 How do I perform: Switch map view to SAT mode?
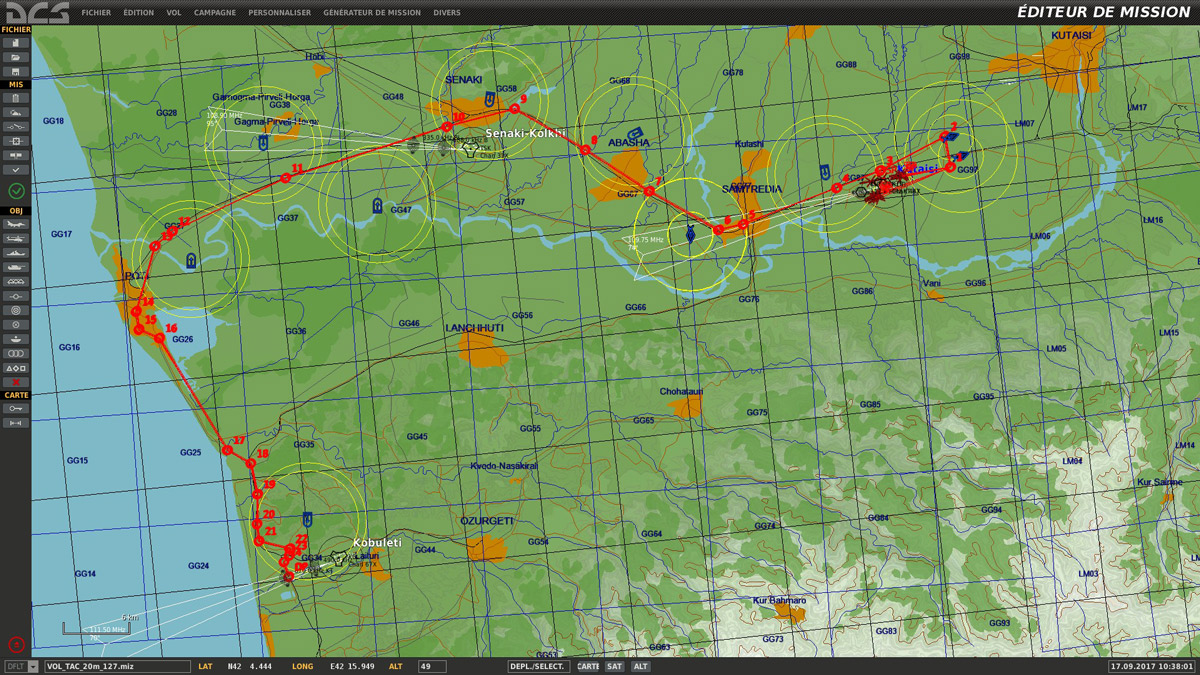click(x=614, y=666)
